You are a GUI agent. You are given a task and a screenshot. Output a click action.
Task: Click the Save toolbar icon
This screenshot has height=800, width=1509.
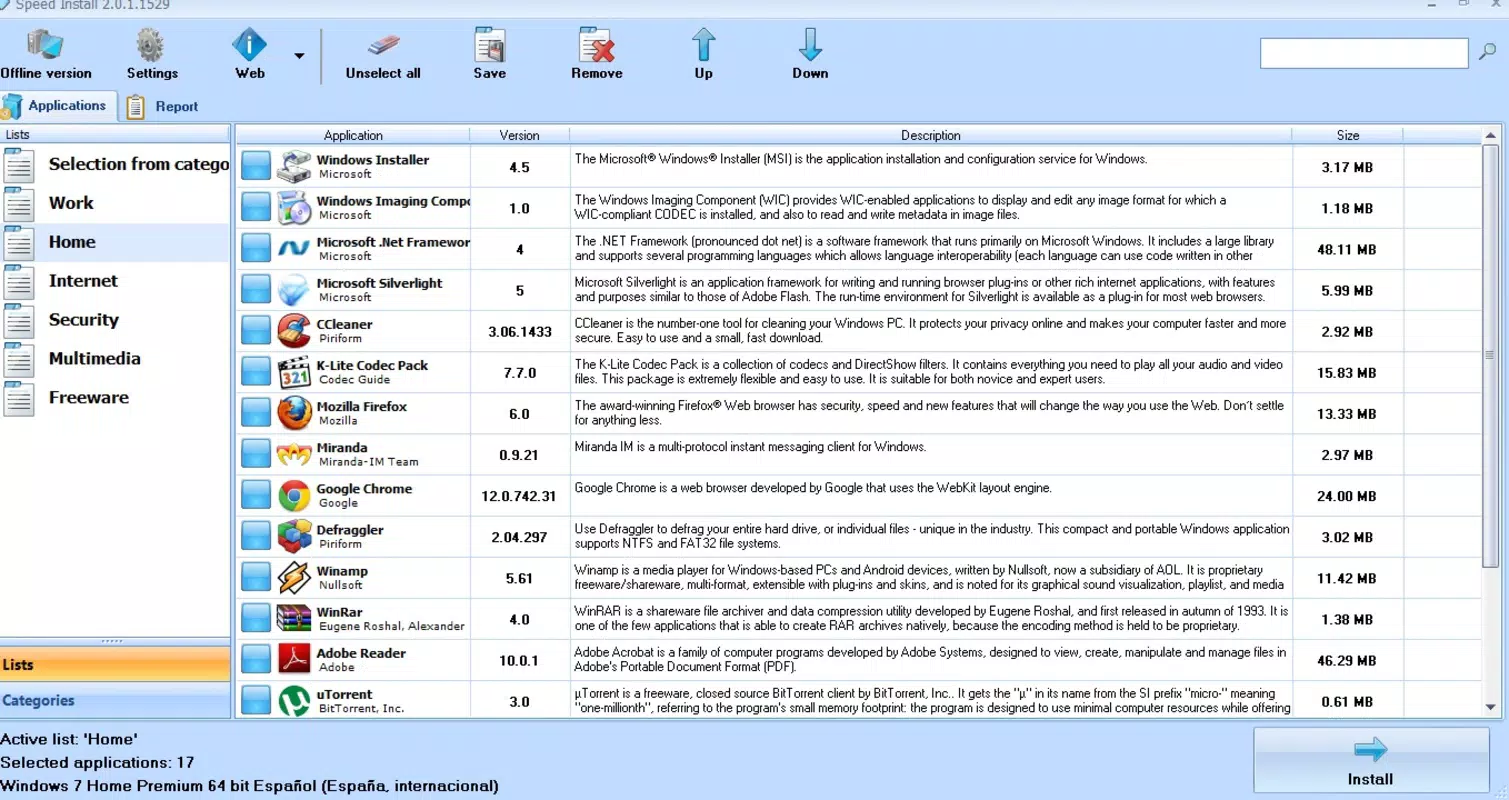[x=489, y=45]
